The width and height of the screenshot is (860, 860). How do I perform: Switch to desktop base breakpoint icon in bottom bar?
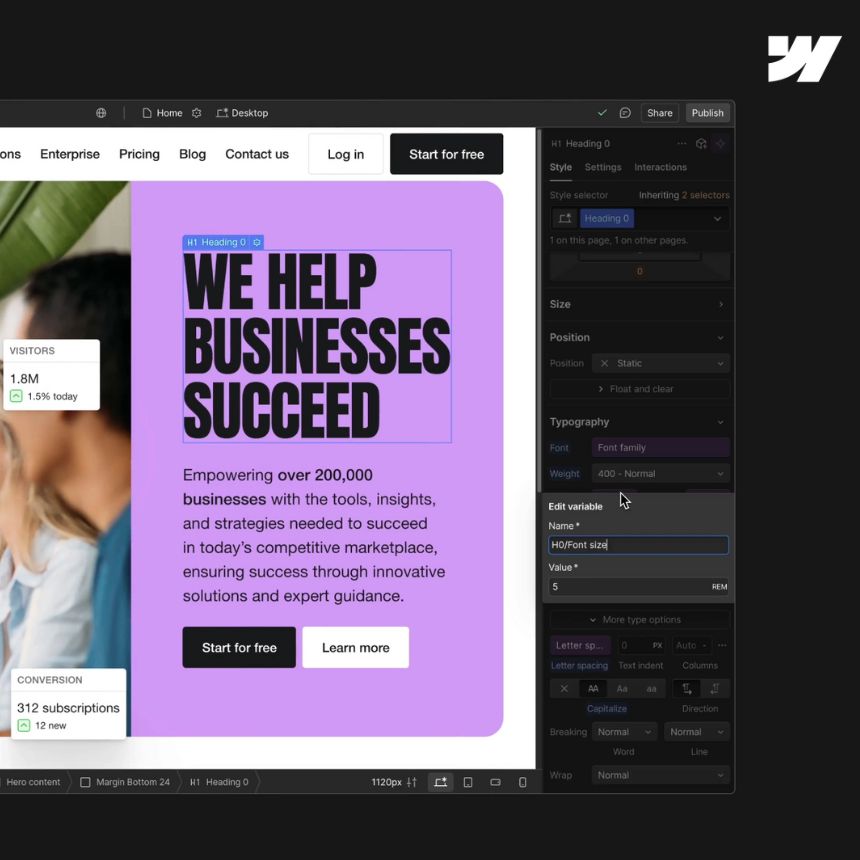(x=440, y=782)
